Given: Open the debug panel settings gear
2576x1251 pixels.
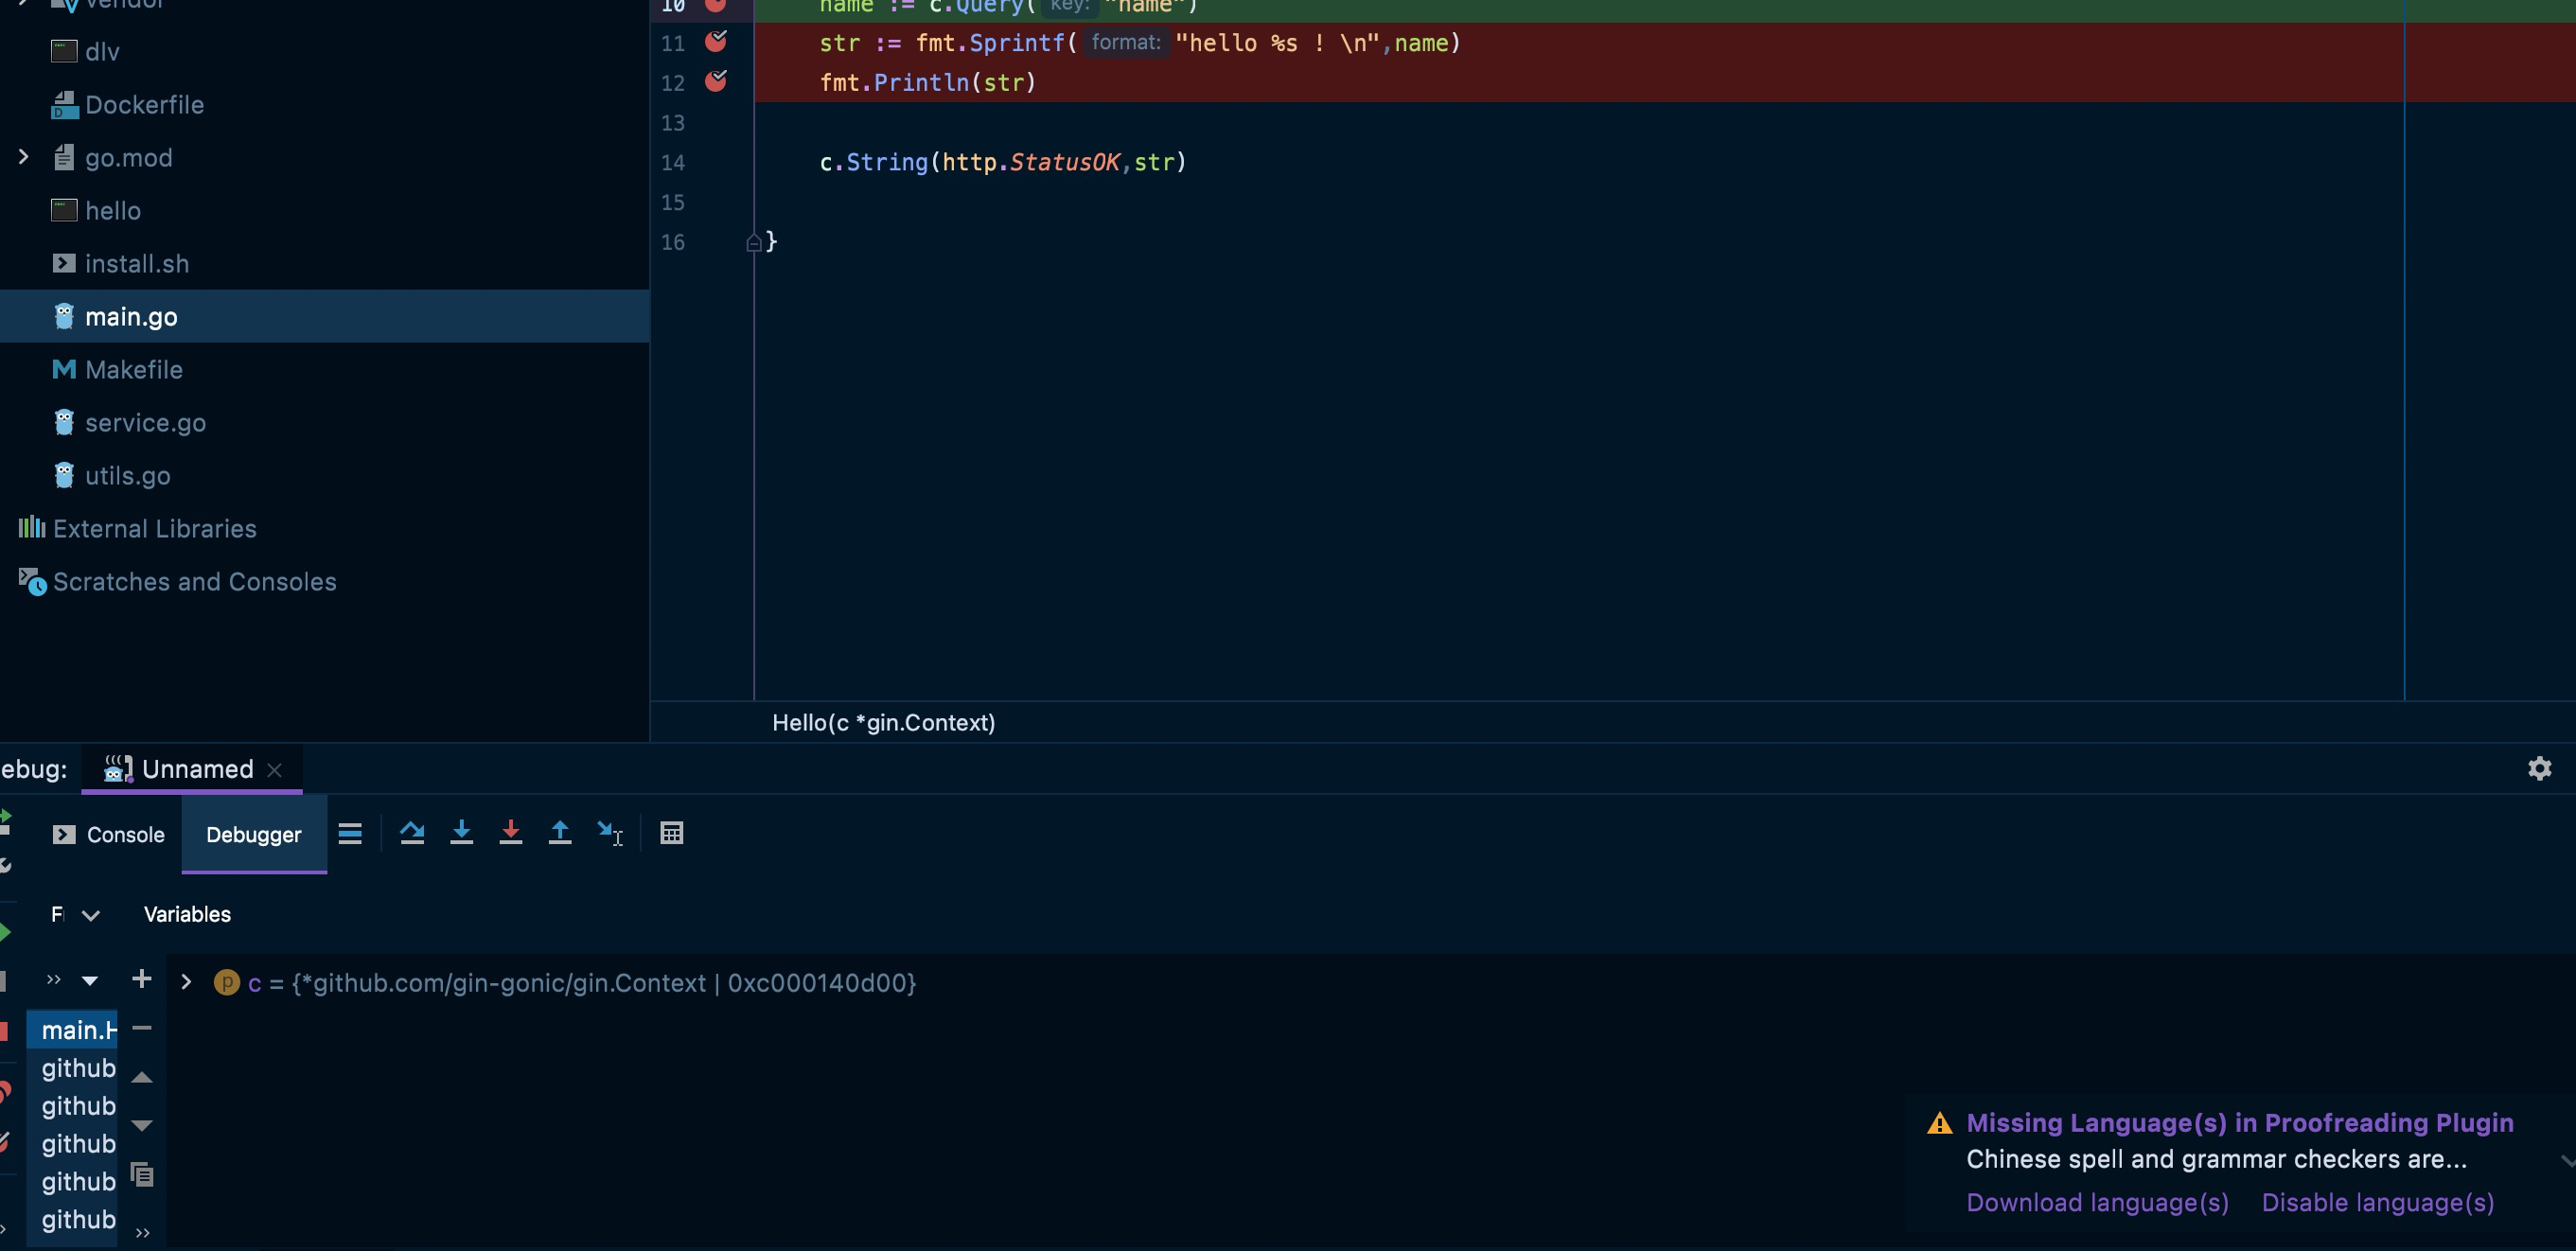Looking at the screenshot, I should coord(2539,768).
